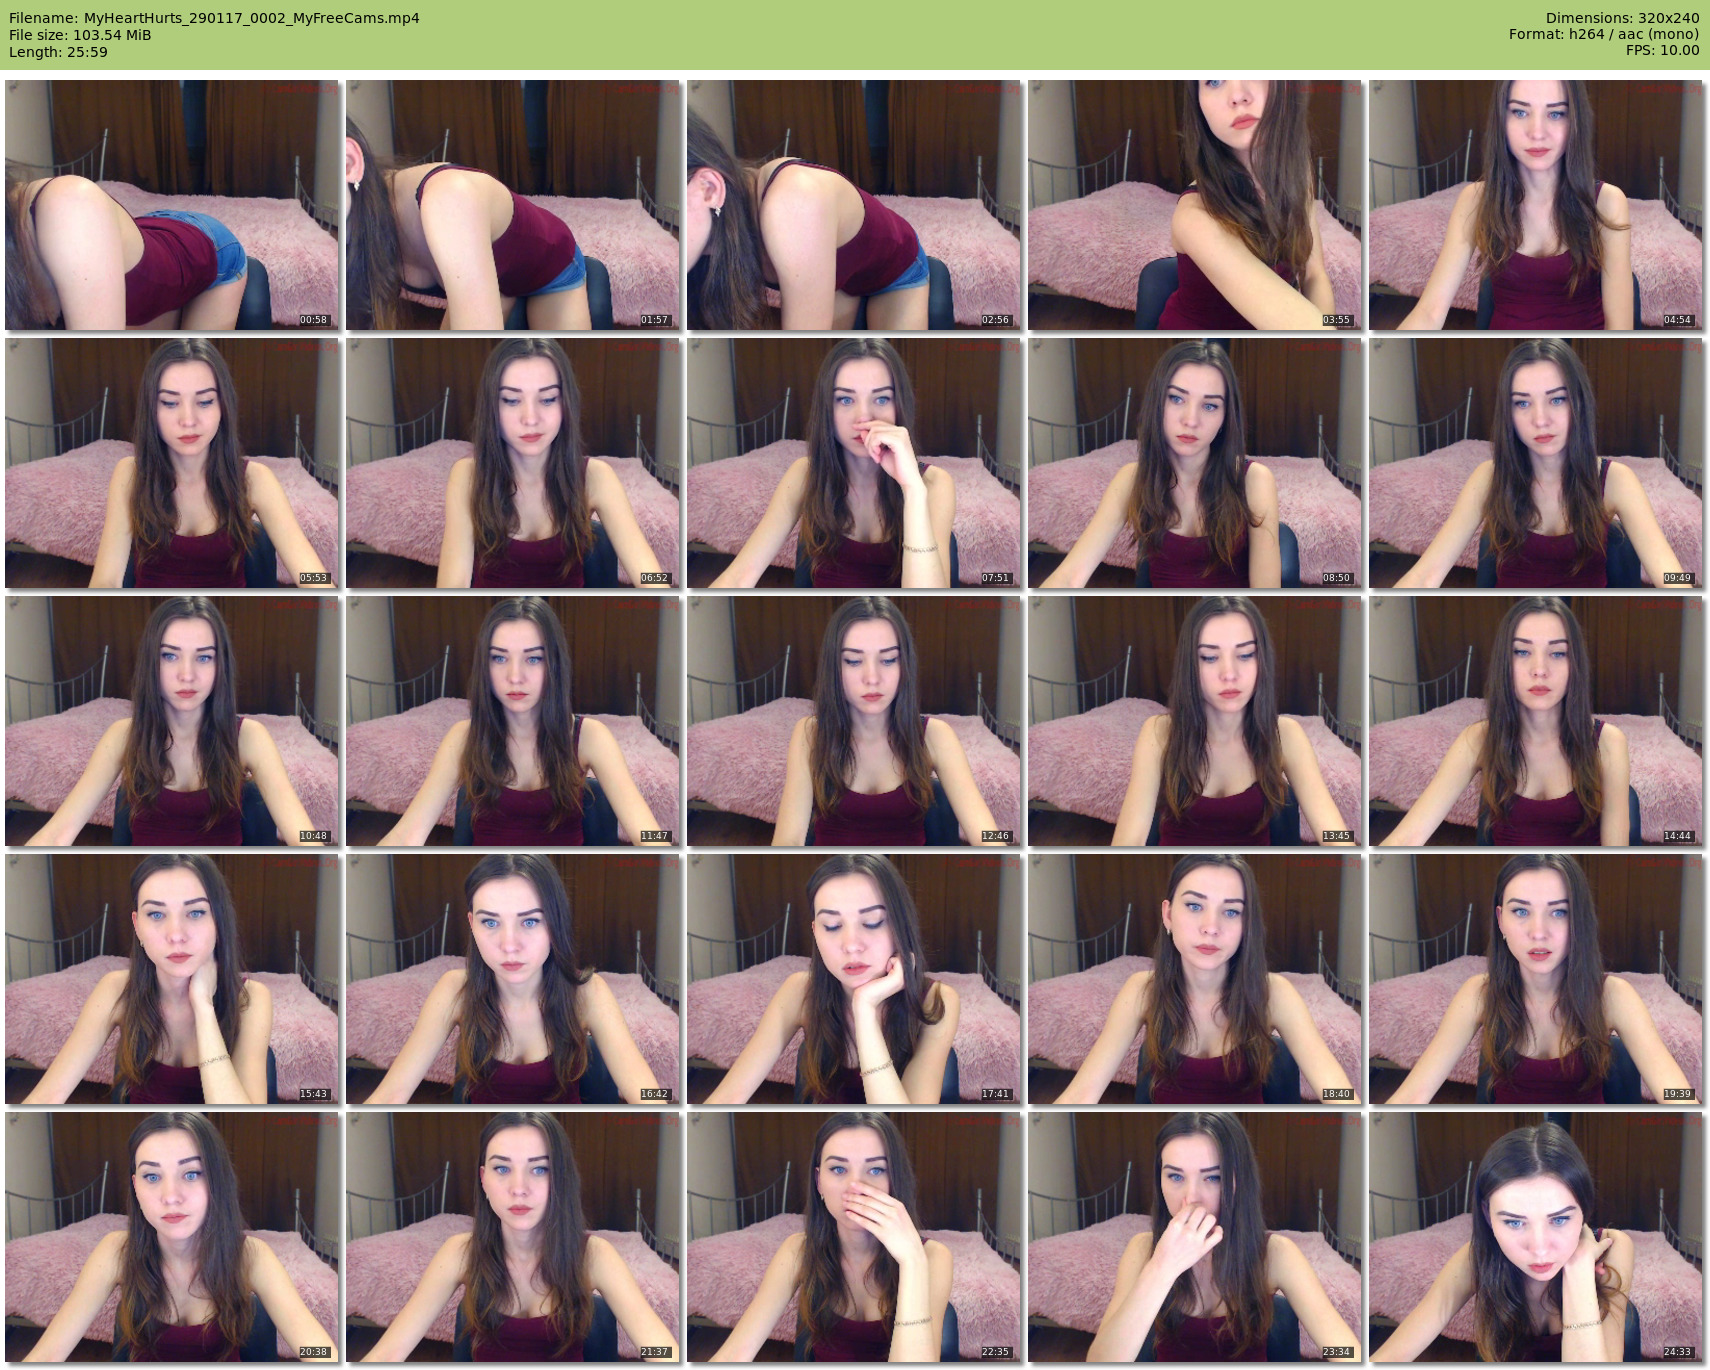Pick the frame labeled 06:52
Screen dimensions: 1710x1370
pos(513,463)
